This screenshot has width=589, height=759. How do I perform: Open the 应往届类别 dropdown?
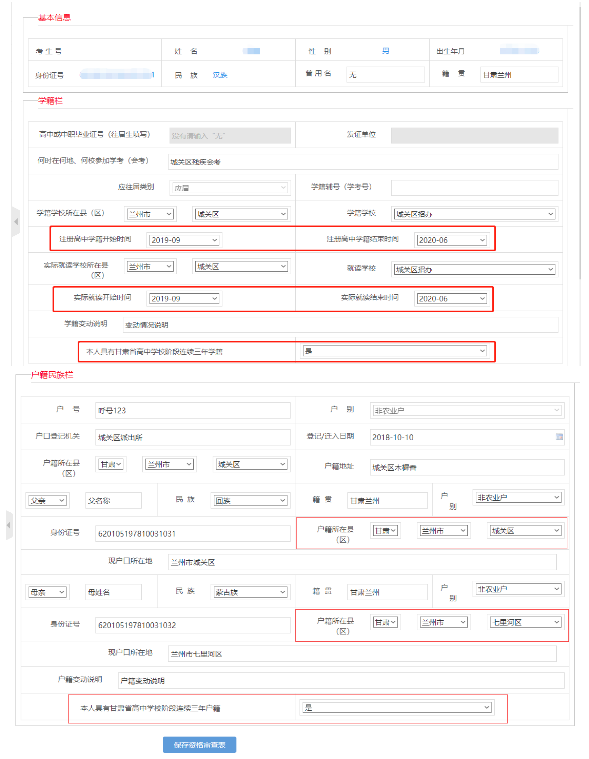[x=230, y=187]
